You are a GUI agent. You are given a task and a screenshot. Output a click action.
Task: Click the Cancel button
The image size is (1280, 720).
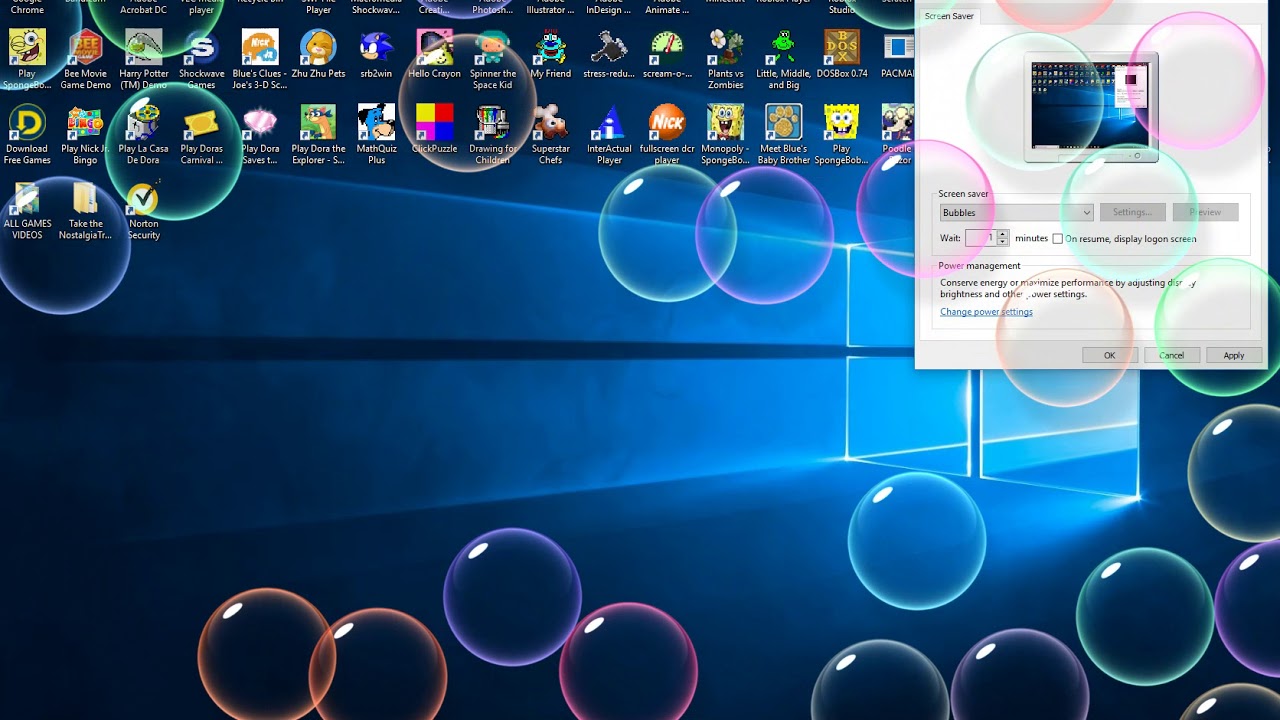1171,355
